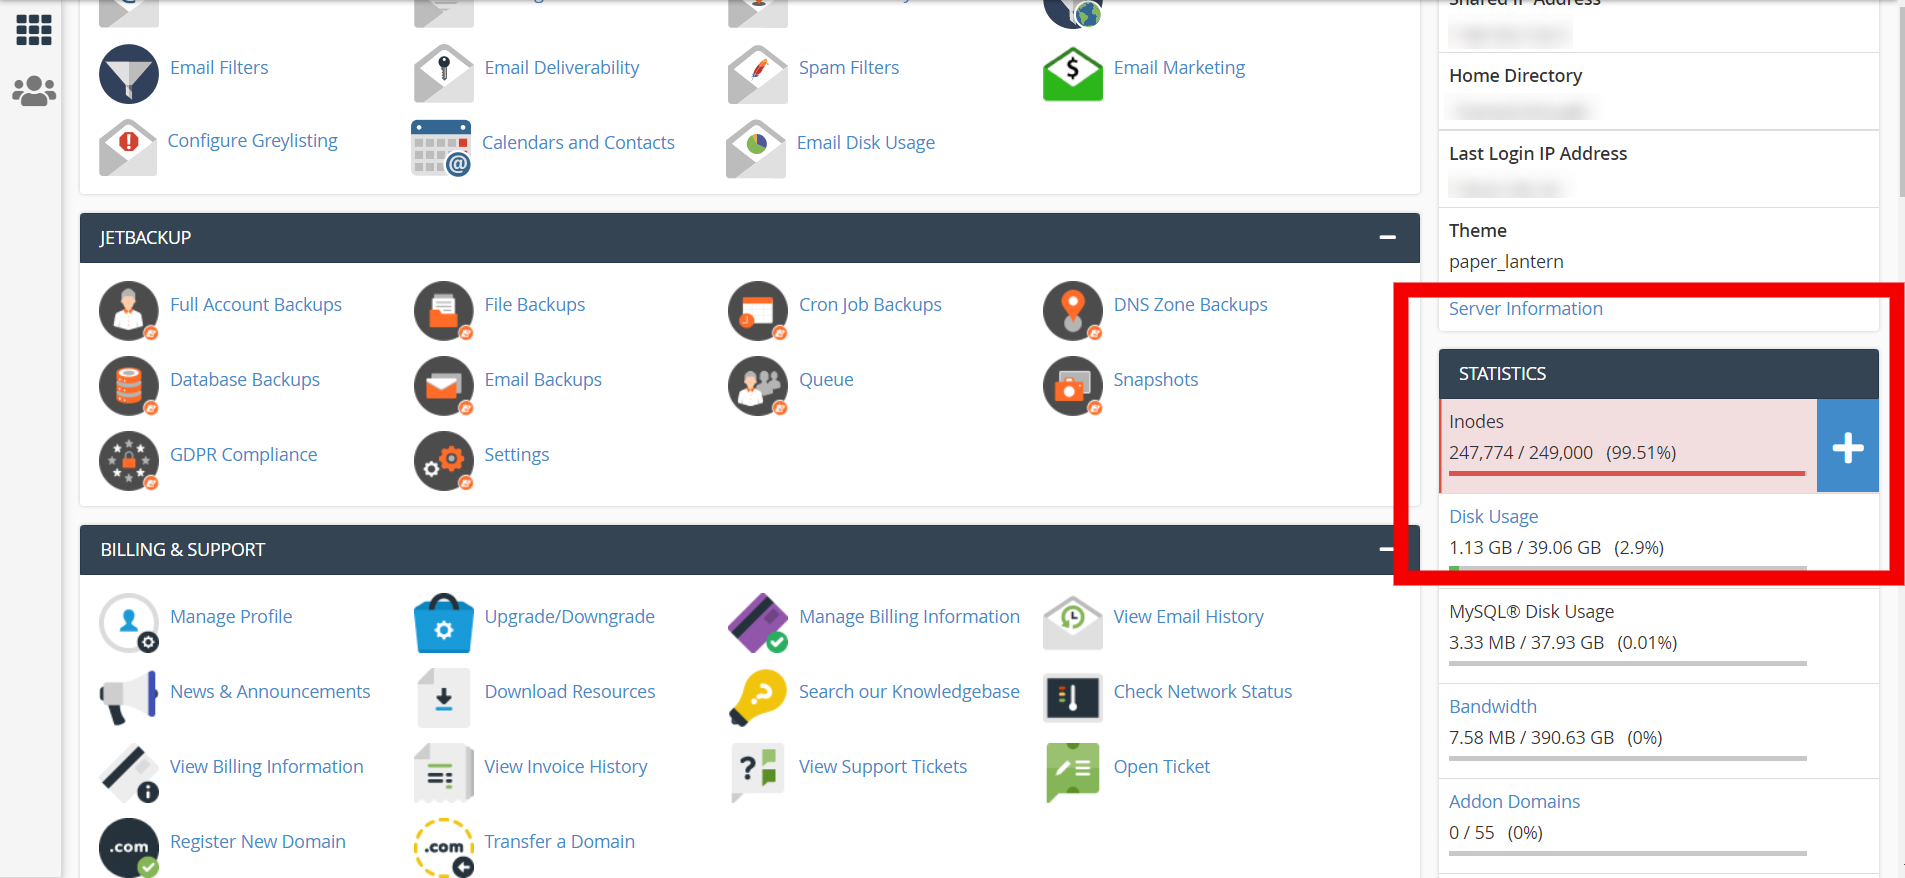The height and width of the screenshot is (878, 1905).
Task: Click the Upgrade/Downgrade shopping bag icon
Action: (443, 623)
